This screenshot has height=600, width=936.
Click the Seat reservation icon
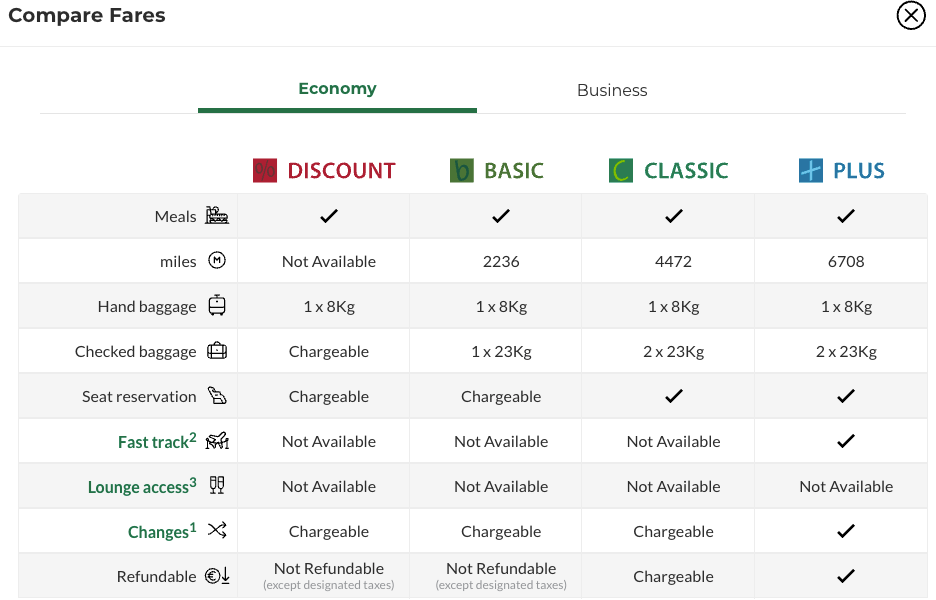click(217, 396)
